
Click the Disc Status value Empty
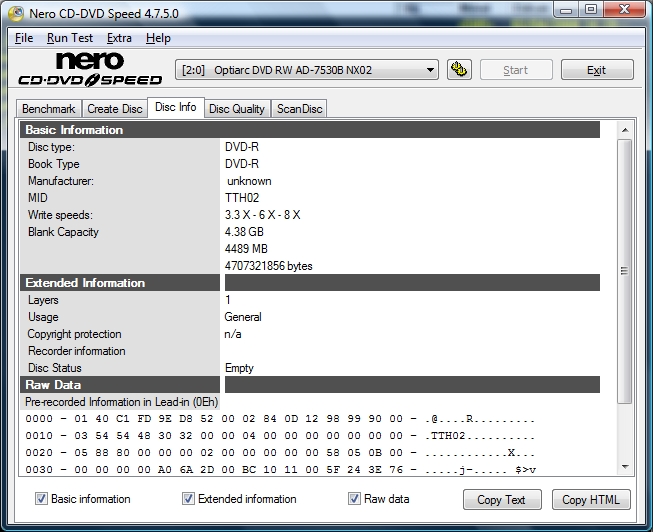239,368
